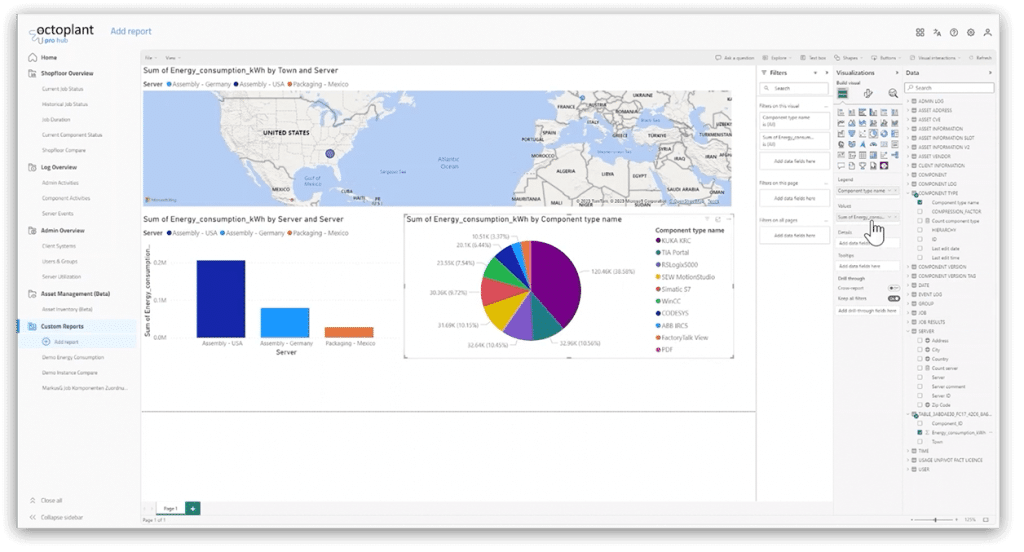Expand the ASSET INFORMATION table
Image resolution: width=1024 pixels, height=552 pixels.
coord(908,129)
